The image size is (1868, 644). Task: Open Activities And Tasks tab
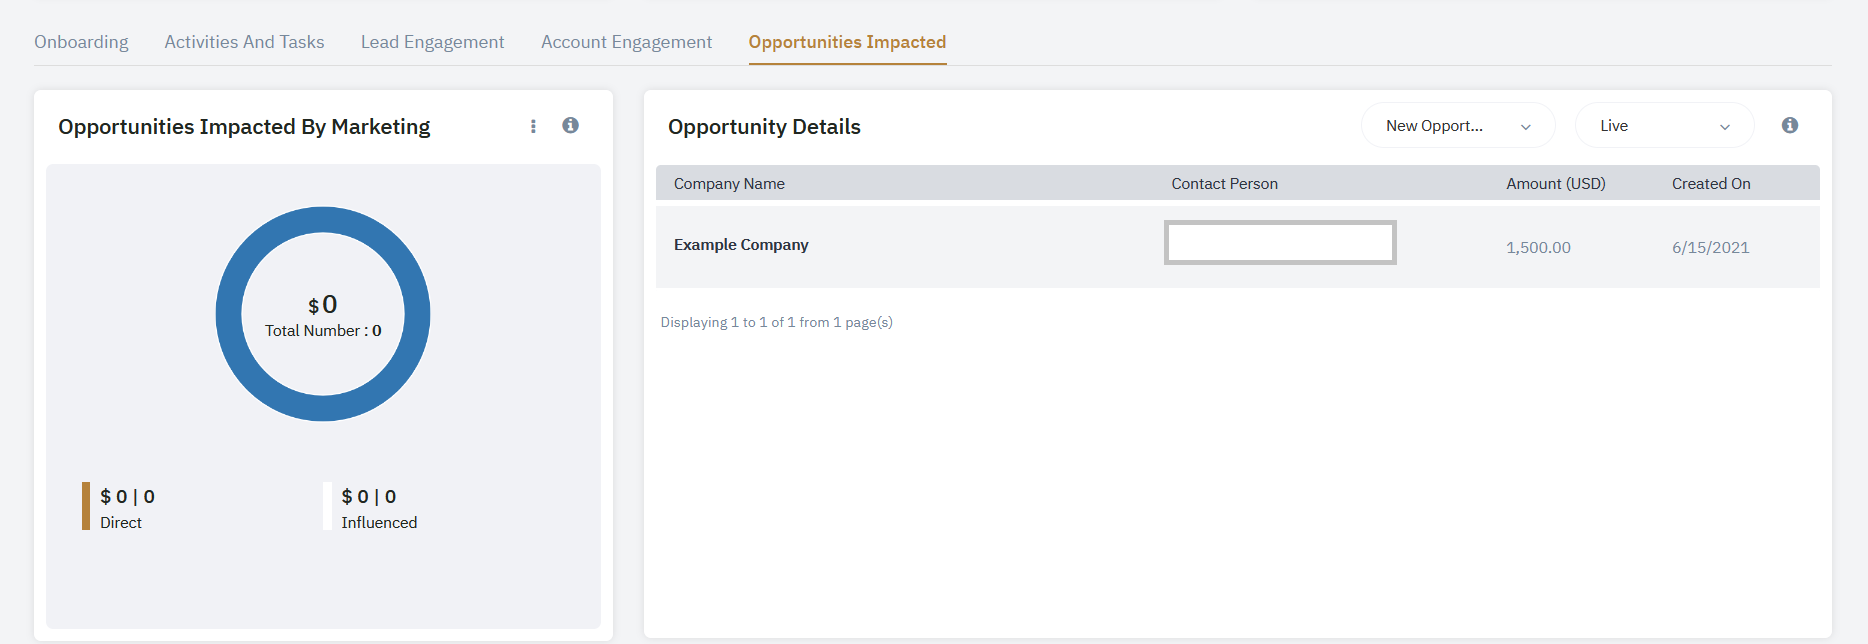(244, 42)
